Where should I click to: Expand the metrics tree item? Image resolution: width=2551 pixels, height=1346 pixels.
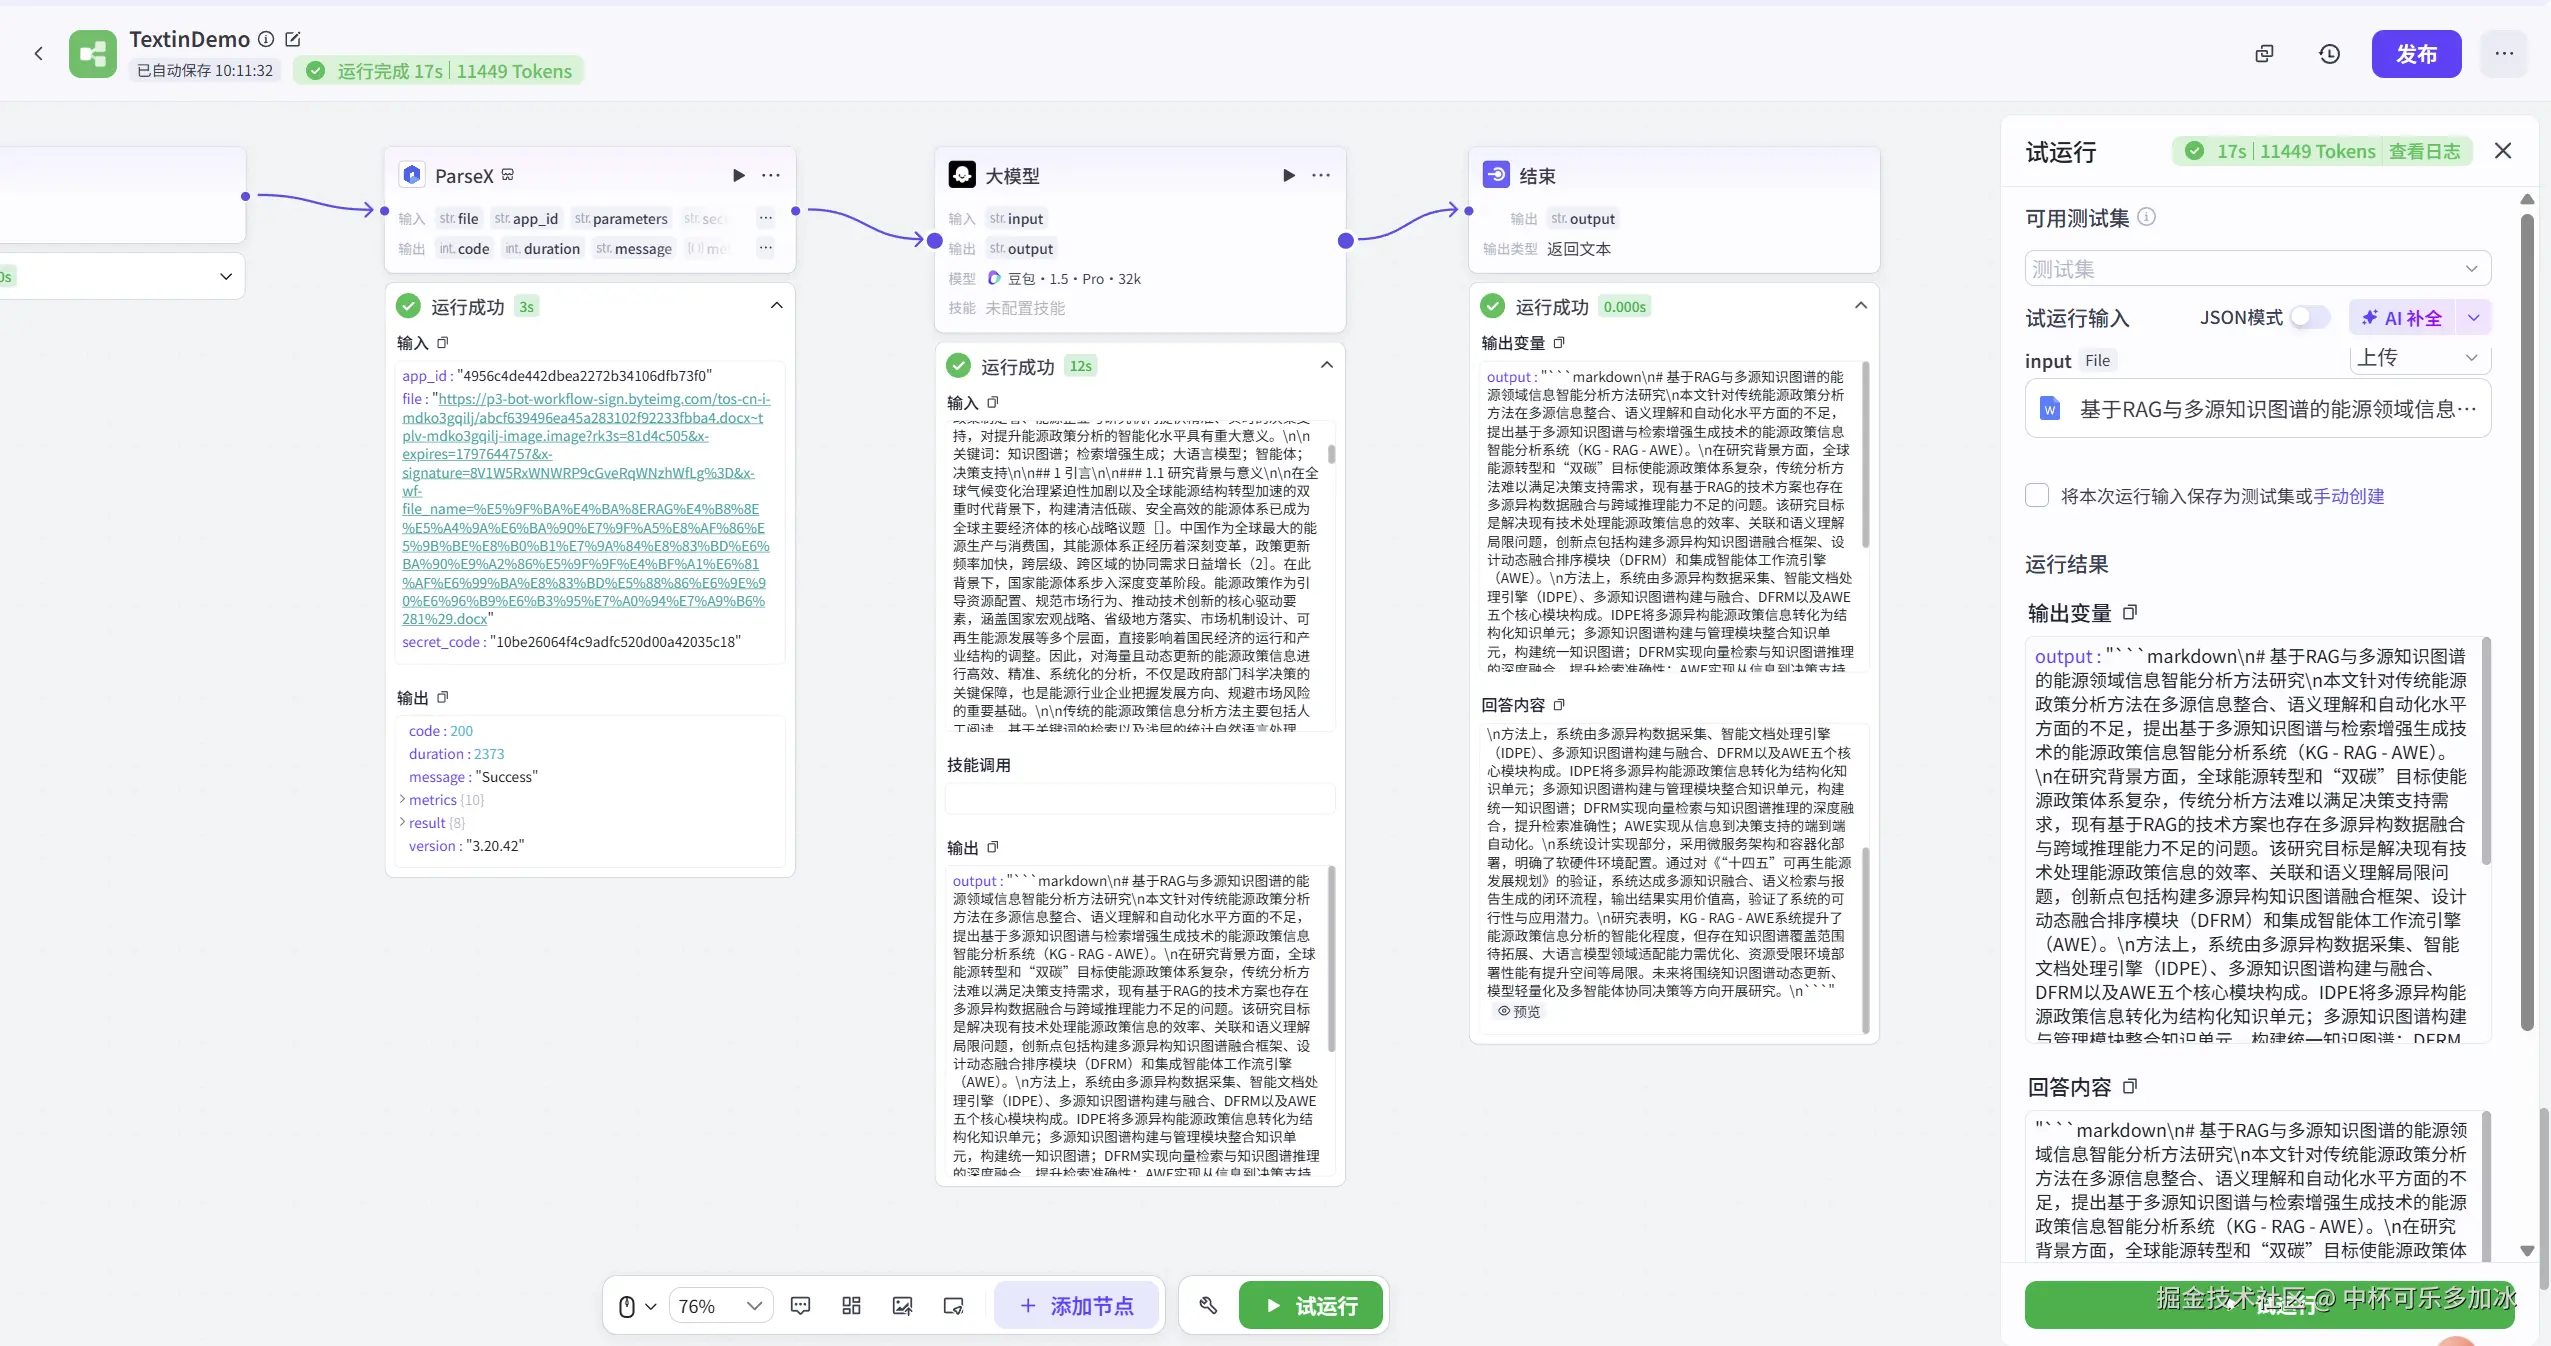pyautogui.click(x=403, y=800)
